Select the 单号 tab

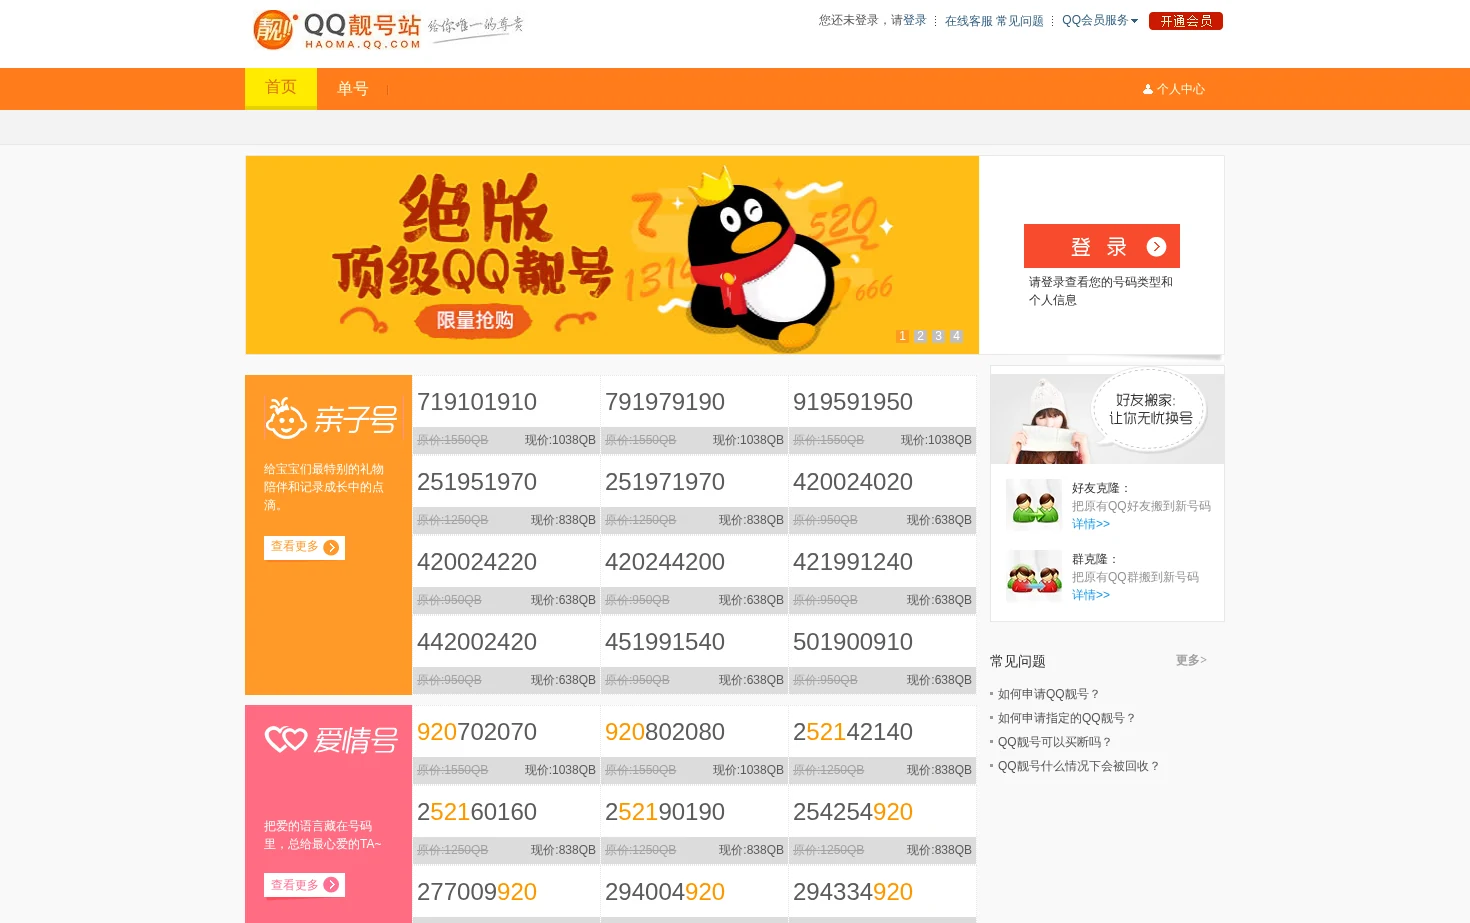pyautogui.click(x=352, y=89)
